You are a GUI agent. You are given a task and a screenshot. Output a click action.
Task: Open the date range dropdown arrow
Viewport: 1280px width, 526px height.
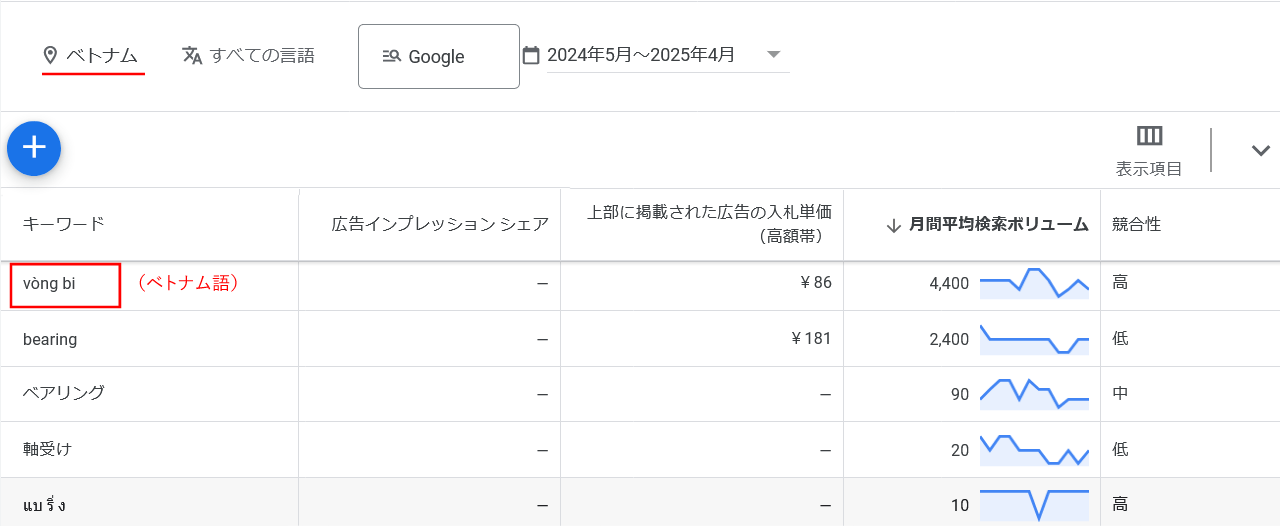773,54
